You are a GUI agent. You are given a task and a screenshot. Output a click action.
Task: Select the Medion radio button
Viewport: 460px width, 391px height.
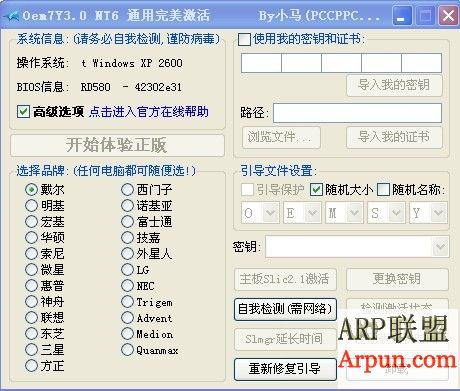pyautogui.click(x=127, y=333)
